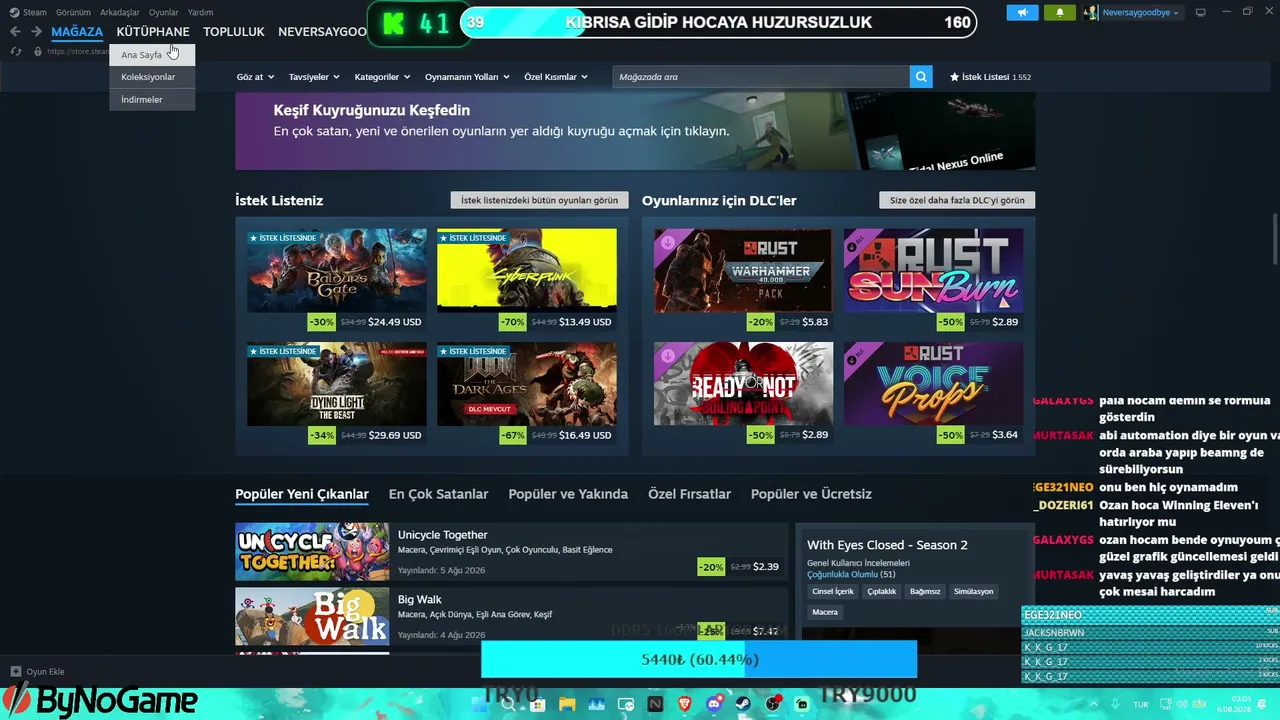
Task: Open the Rust Warhammer 40,000 Pack DLC
Action: click(x=743, y=271)
